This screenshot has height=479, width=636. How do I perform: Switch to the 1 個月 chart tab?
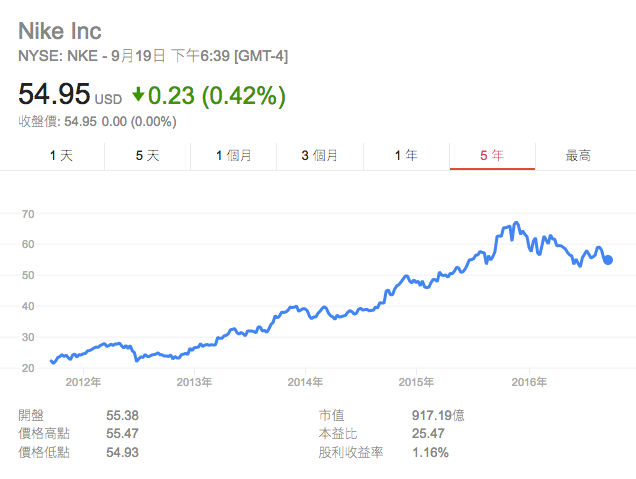coord(233,155)
